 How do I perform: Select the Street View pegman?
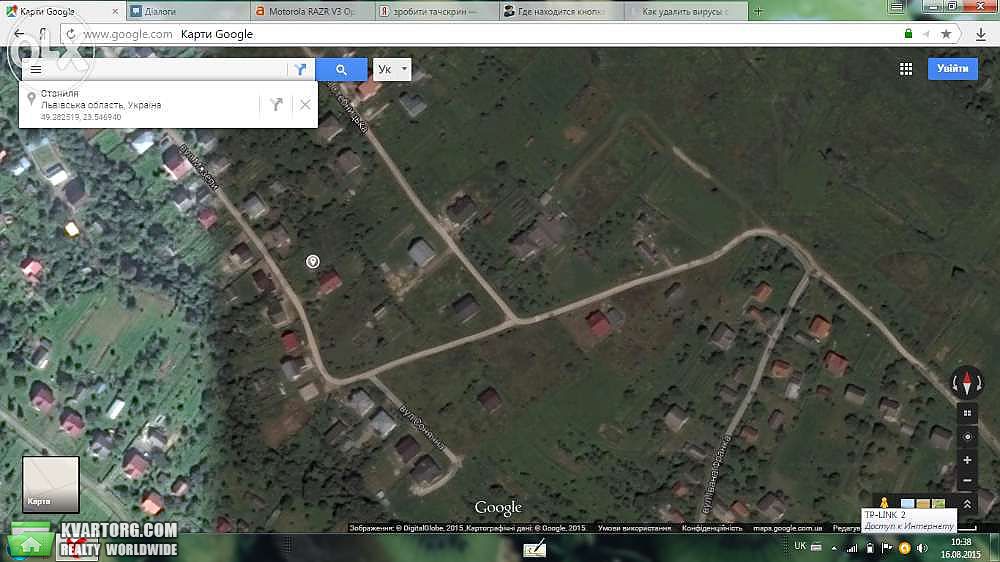coord(884,503)
